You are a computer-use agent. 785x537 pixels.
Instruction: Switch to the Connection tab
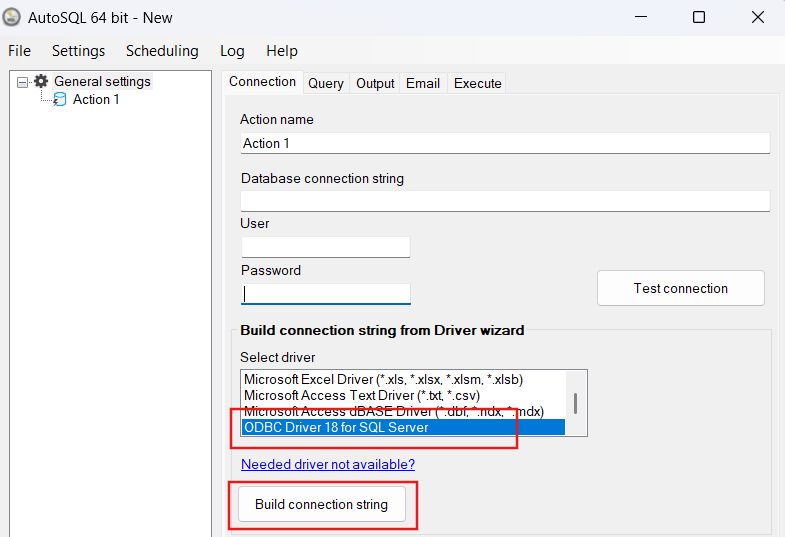[x=262, y=82]
